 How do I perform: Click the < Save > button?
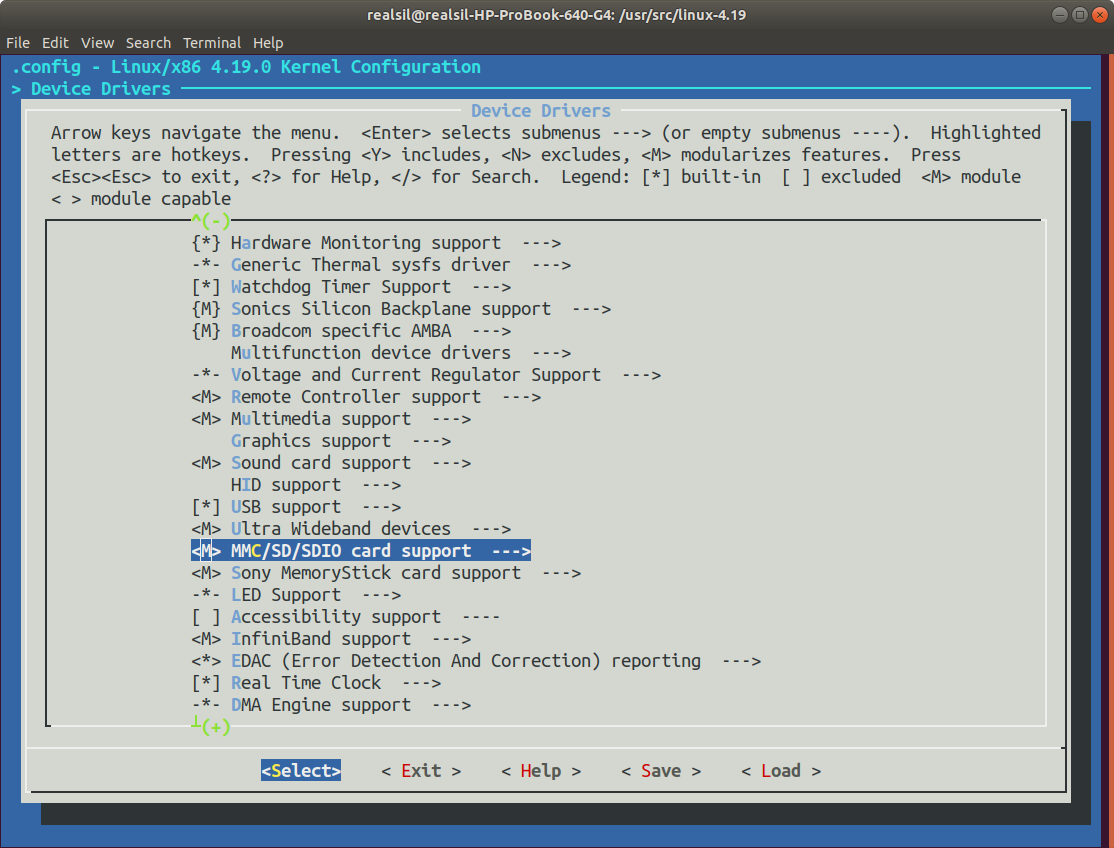[661, 771]
